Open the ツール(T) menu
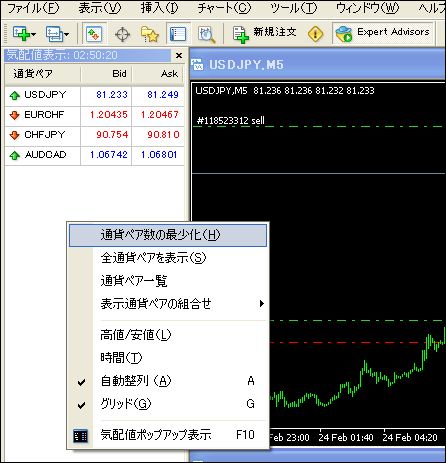The image size is (446, 463). (293, 8)
